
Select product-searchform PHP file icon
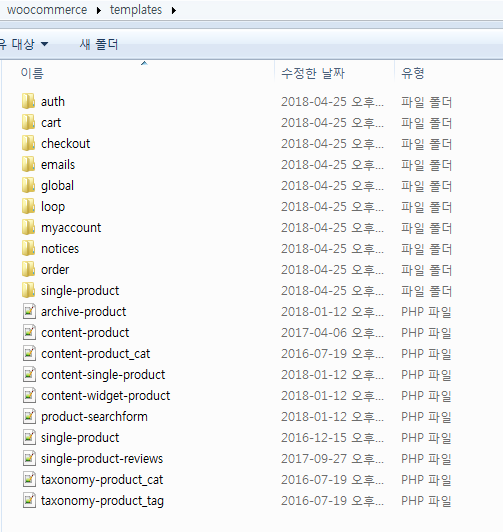coord(29,416)
